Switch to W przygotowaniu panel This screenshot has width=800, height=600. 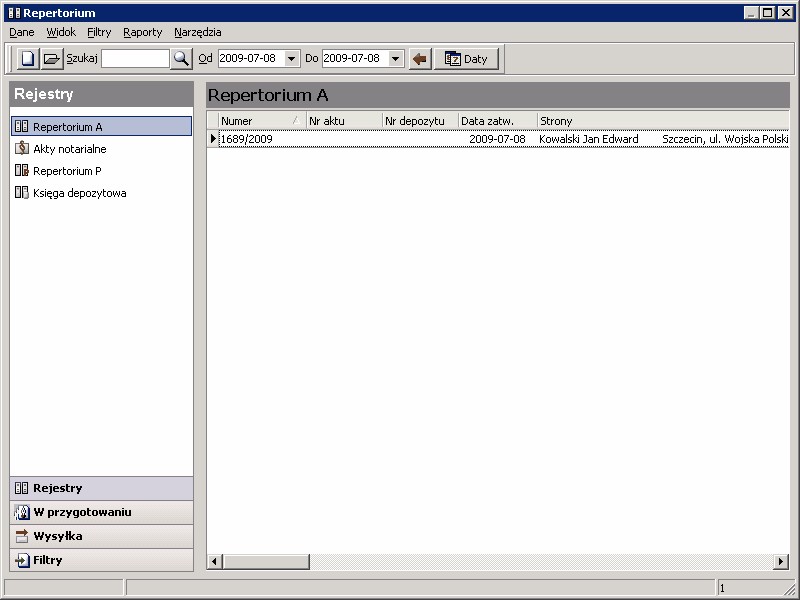coord(82,512)
